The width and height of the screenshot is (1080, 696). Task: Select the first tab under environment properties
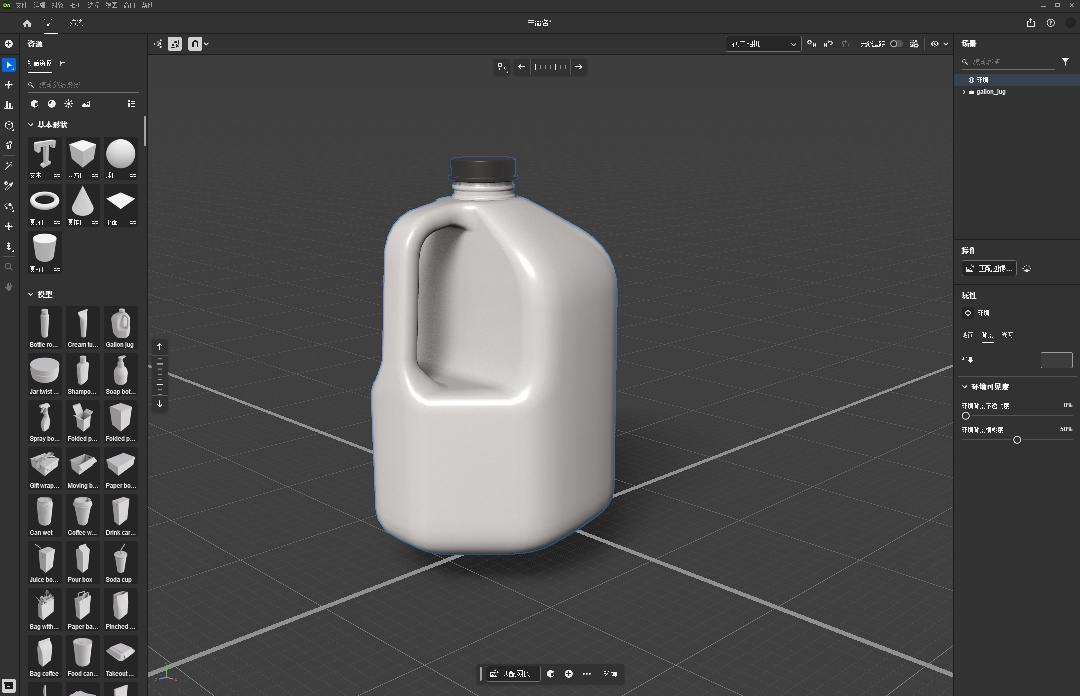pos(968,335)
